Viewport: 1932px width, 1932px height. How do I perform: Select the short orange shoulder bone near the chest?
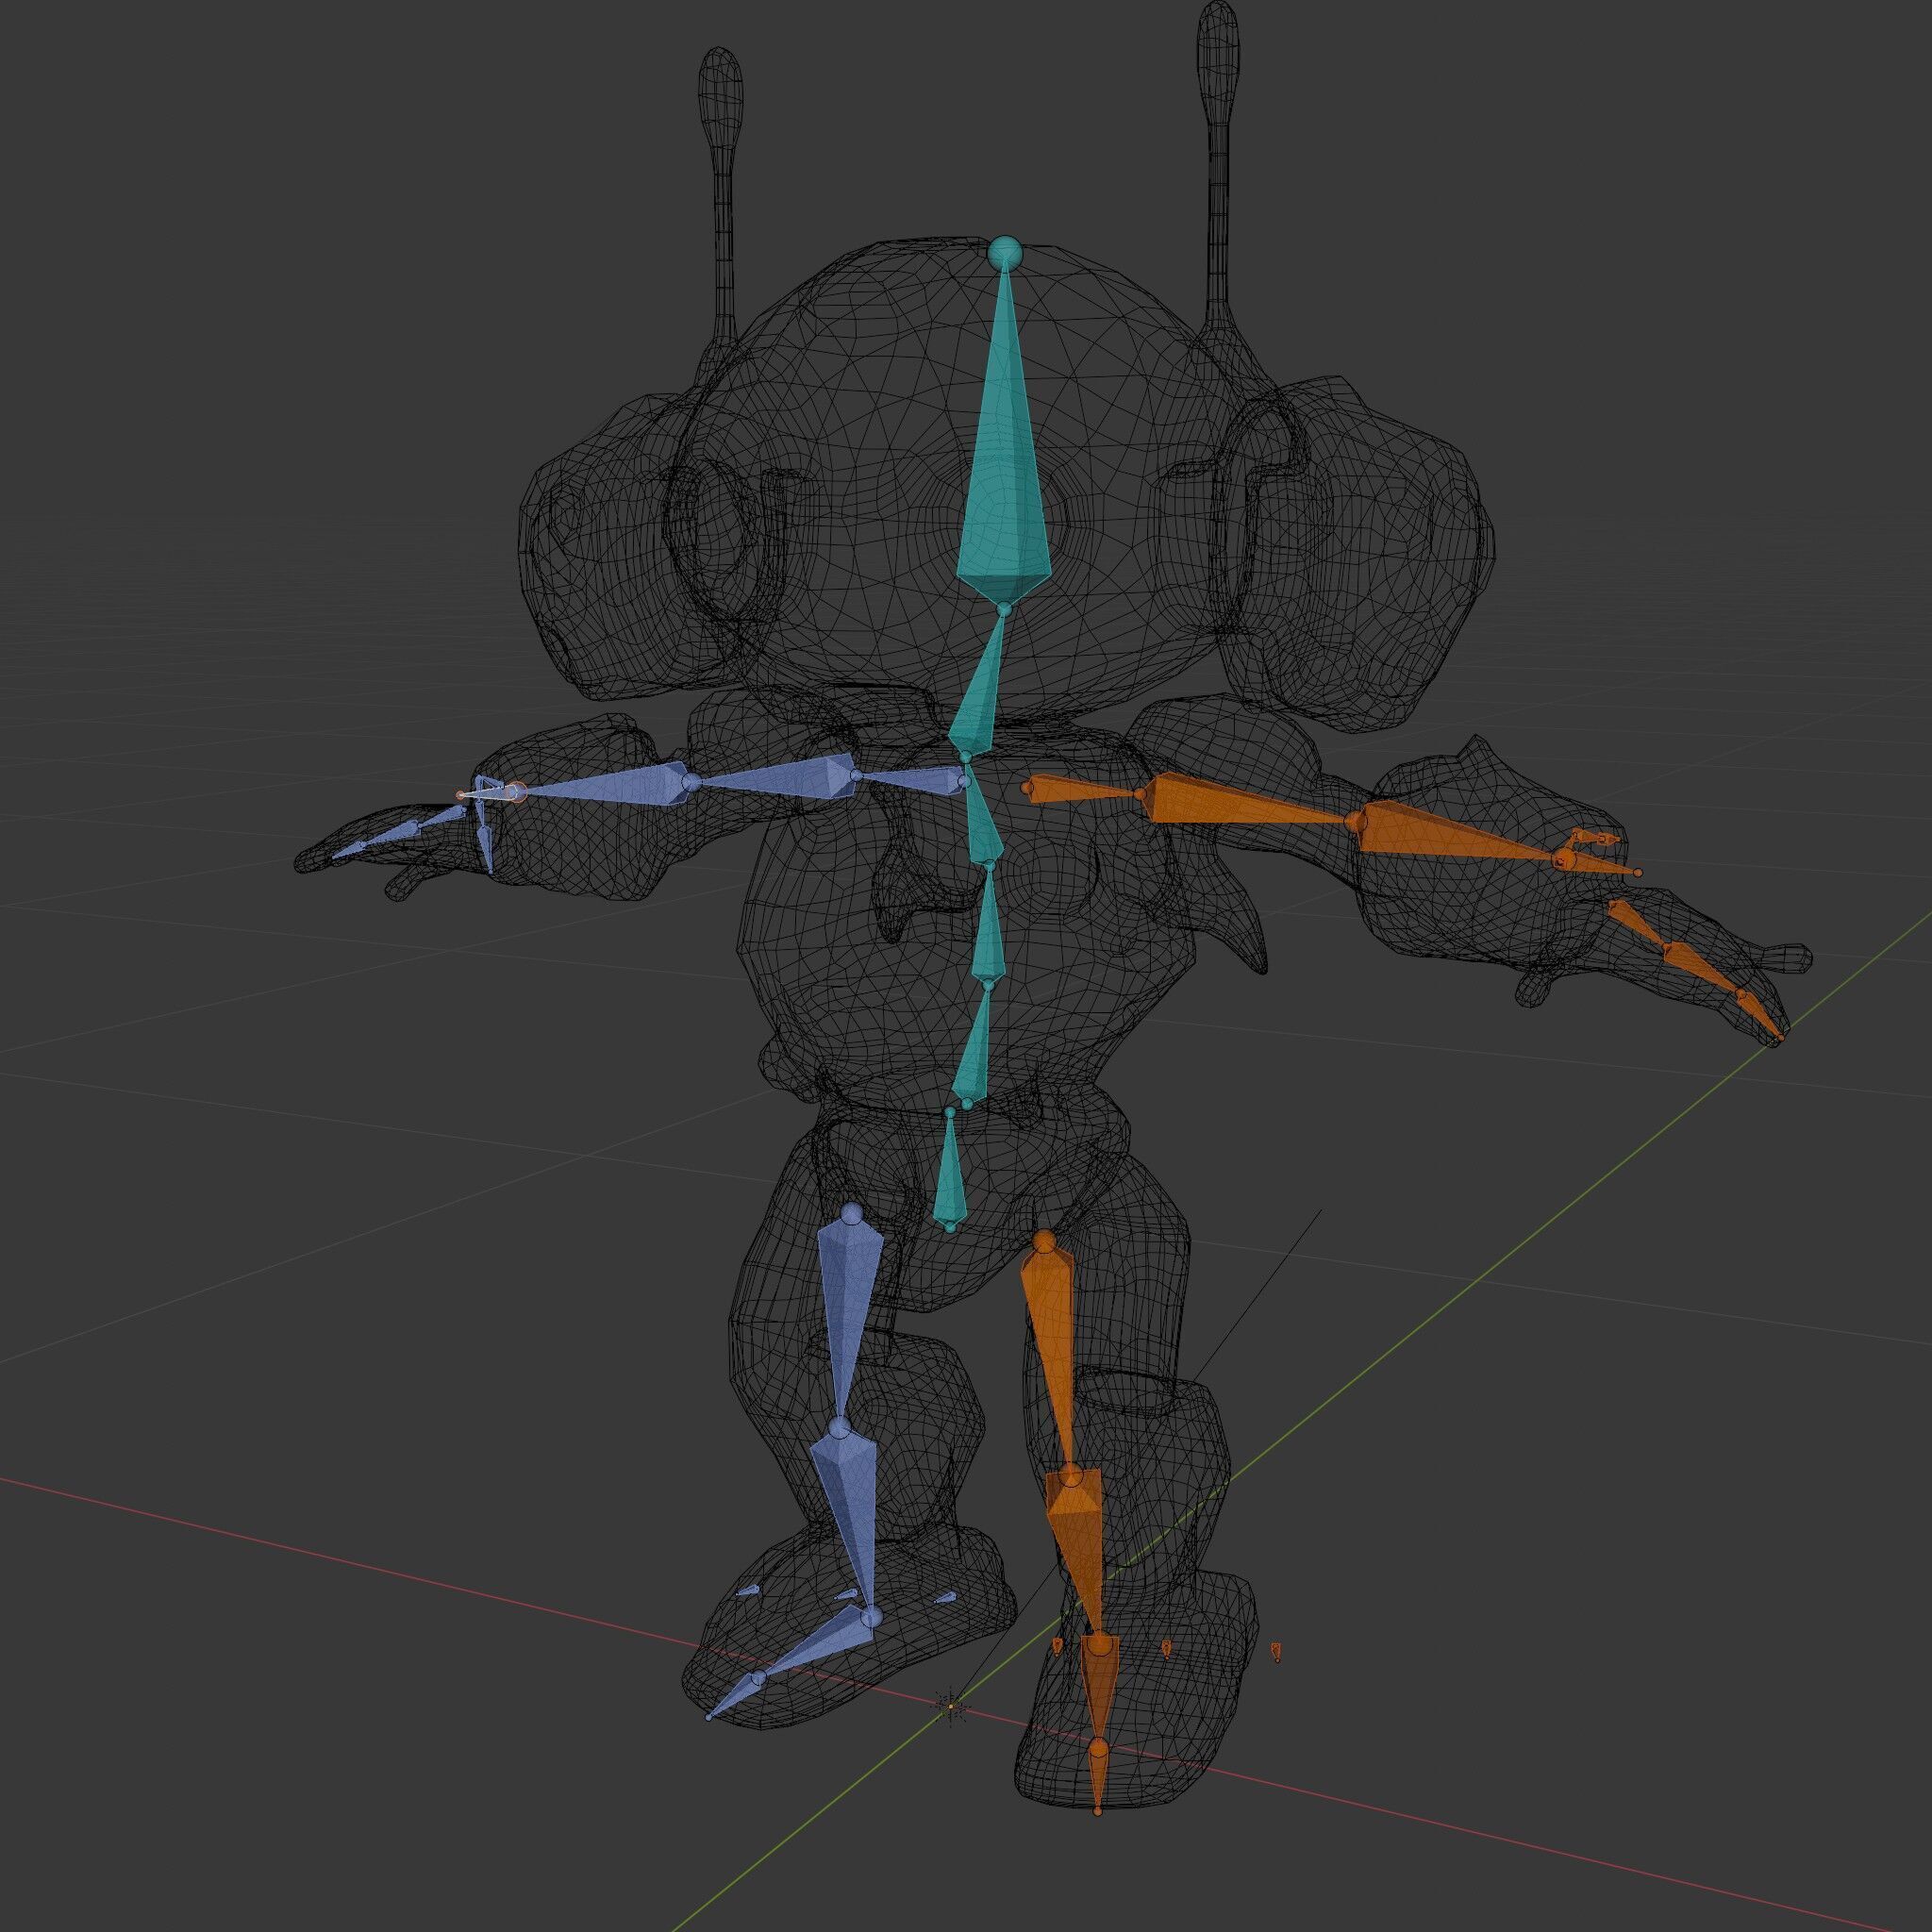pos(1082,790)
